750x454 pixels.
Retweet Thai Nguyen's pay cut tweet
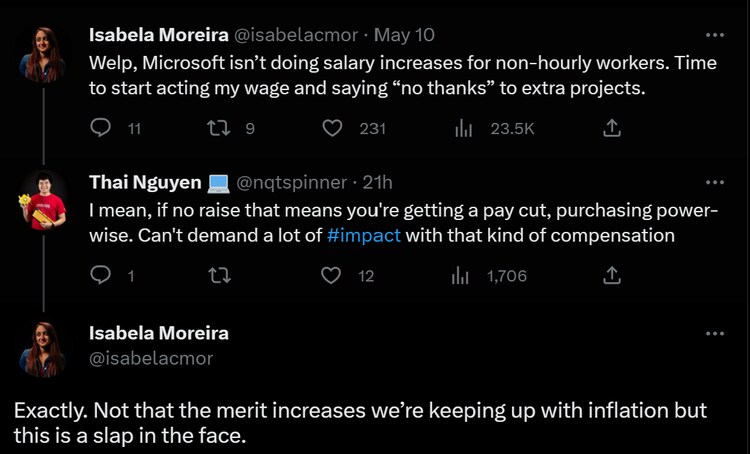pyautogui.click(x=216, y=275)
